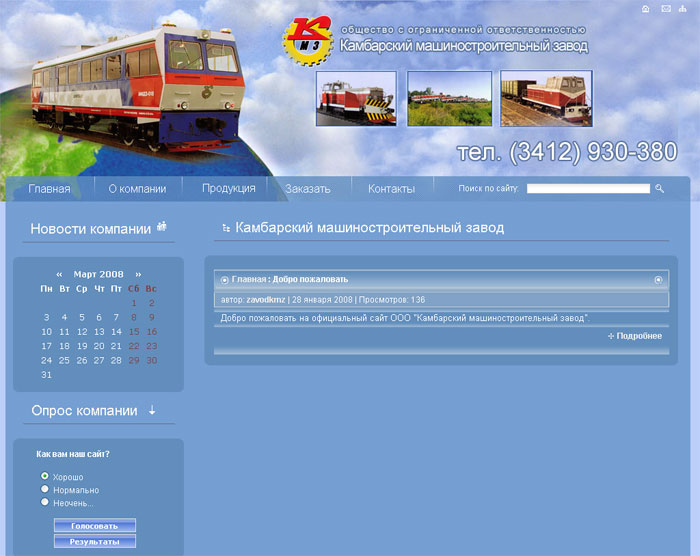
Task: Select calendar day 31
Action: pyautogui.click(x=46, y=375)
